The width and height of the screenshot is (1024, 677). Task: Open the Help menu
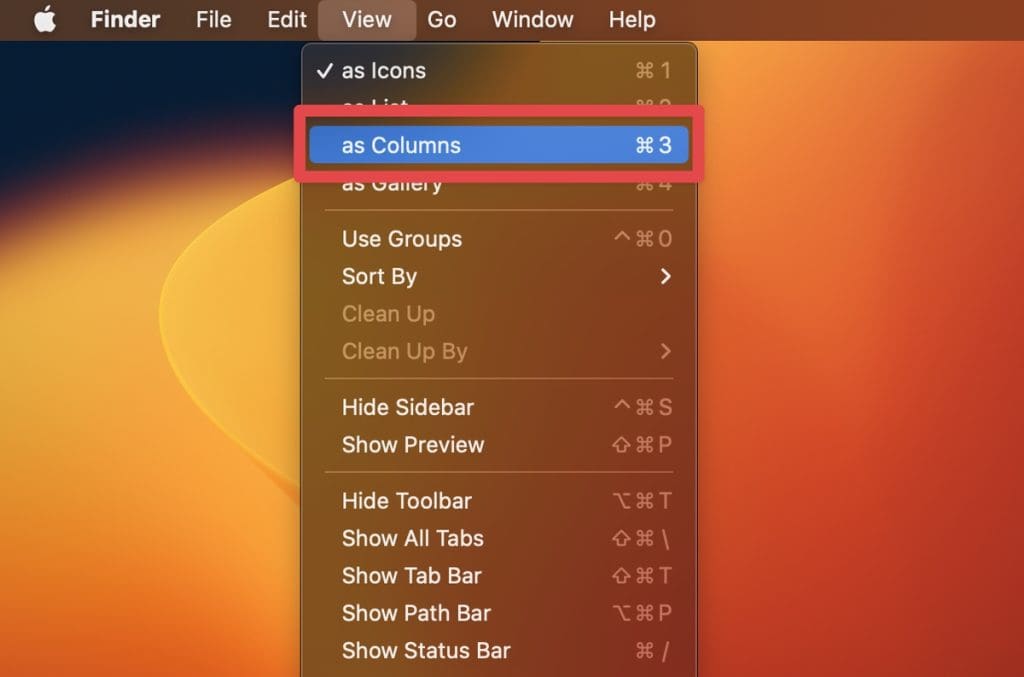632,20
